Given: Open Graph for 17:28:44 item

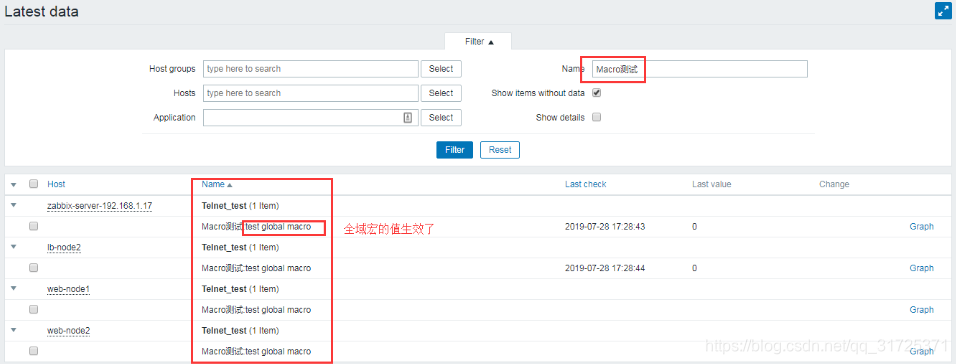Looking at the screenshot, I should coord(921,268).
